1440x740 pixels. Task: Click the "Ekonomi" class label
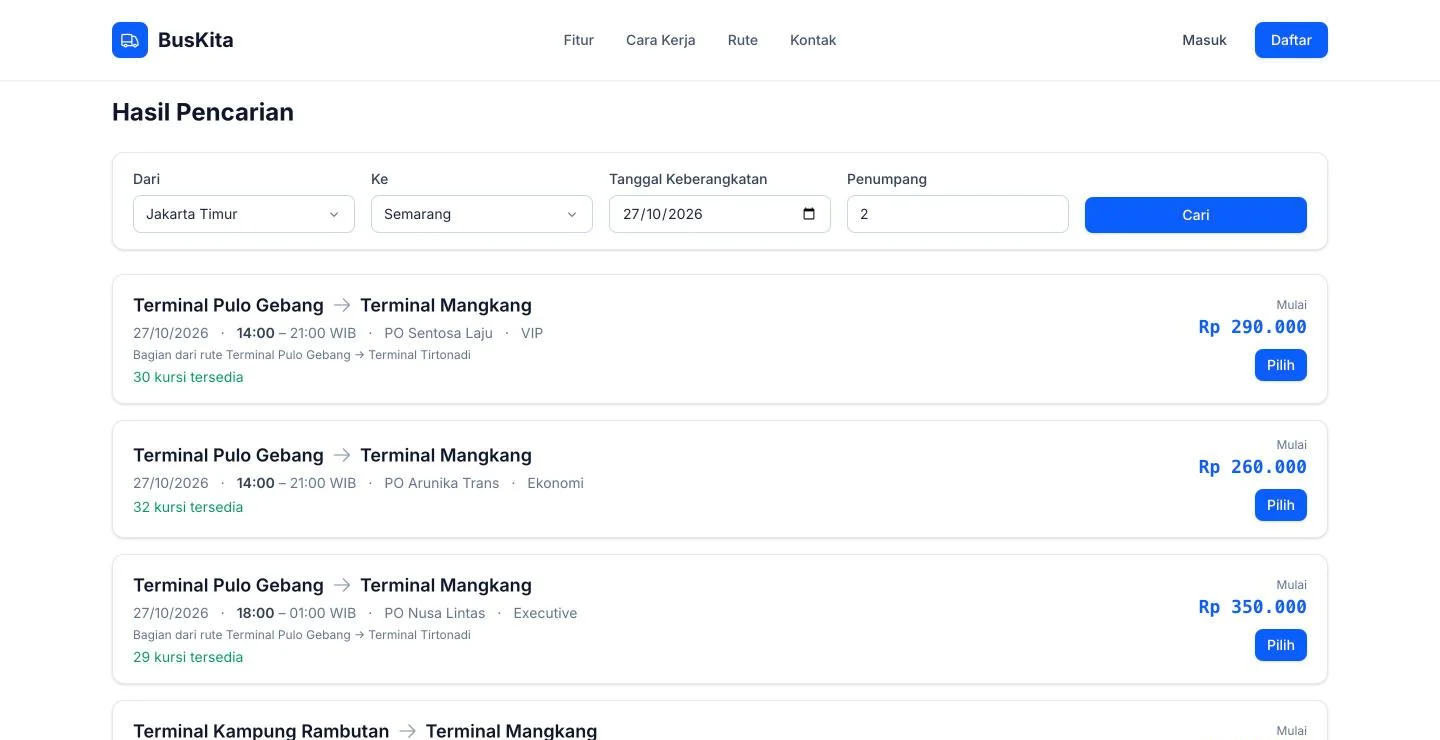point(555,483)
